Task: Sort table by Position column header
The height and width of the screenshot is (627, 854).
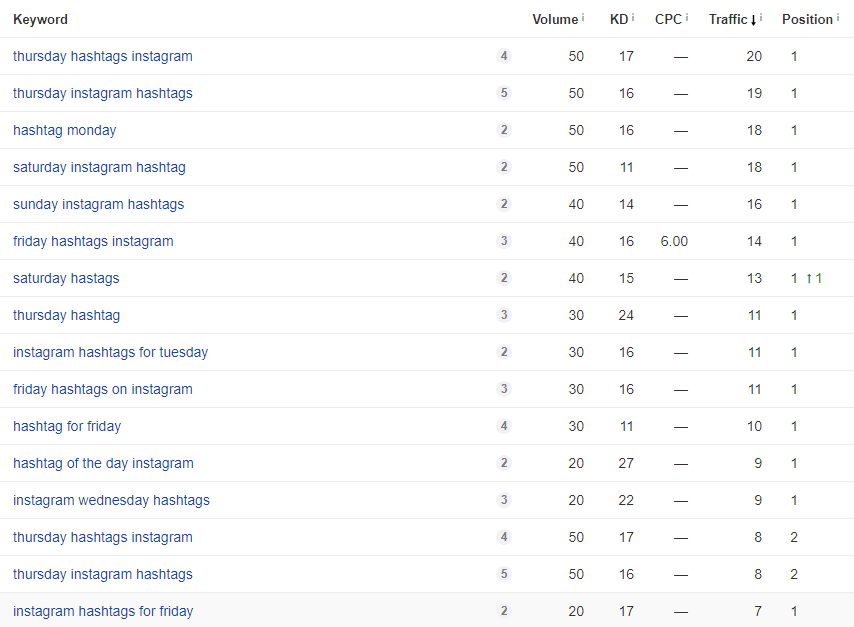Action: (x=806, y=19)
